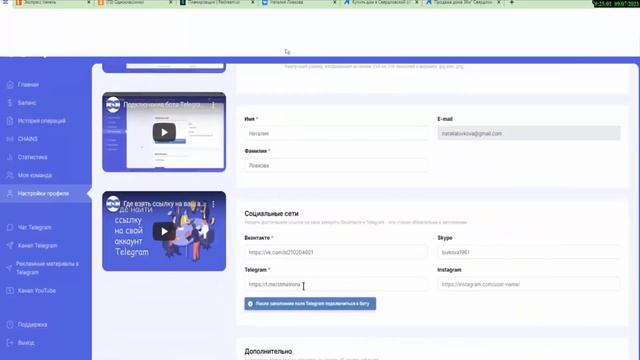Click channel avatar on bot connection video
The image size is (640, 360).
(x=113, y=104)
